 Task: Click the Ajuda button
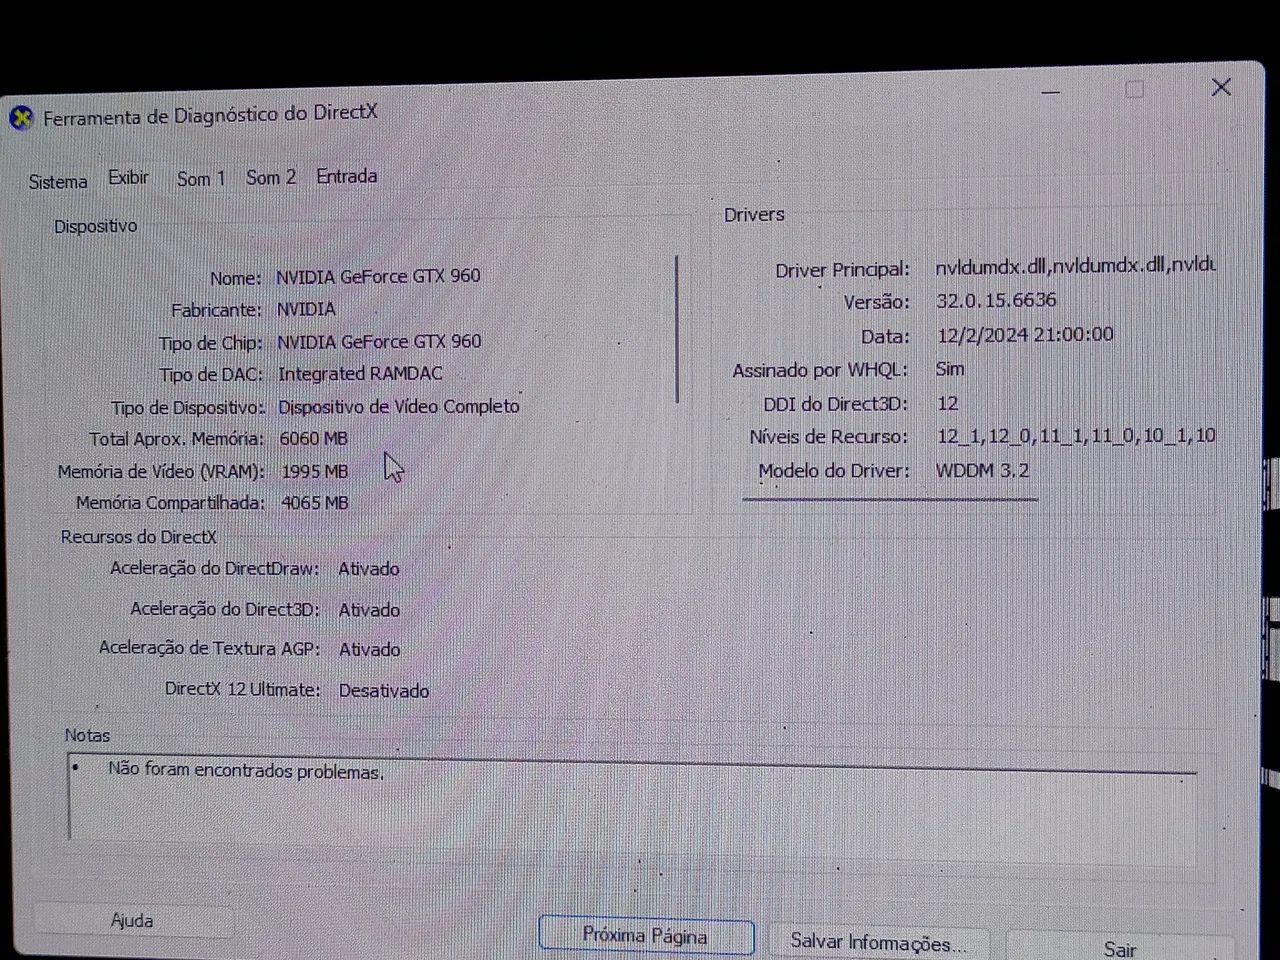[x=132, y=920]
